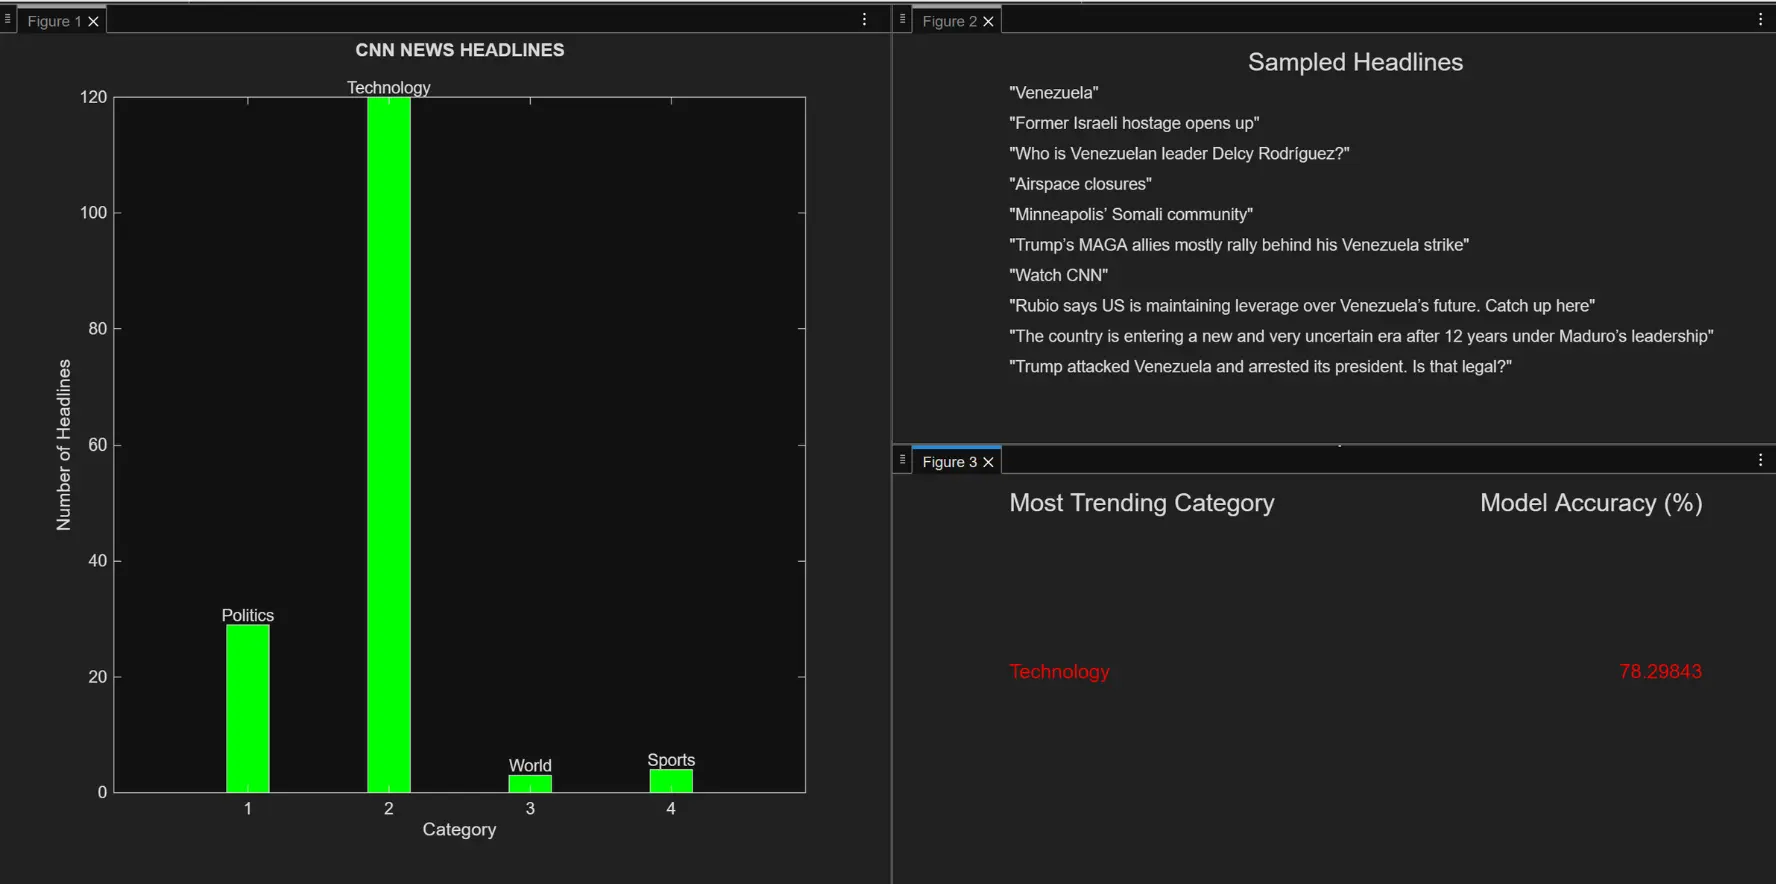1776x884 pixels.
Task: Open the Figure 2 panel three-dot actions menu
Action: (1761, 20)
